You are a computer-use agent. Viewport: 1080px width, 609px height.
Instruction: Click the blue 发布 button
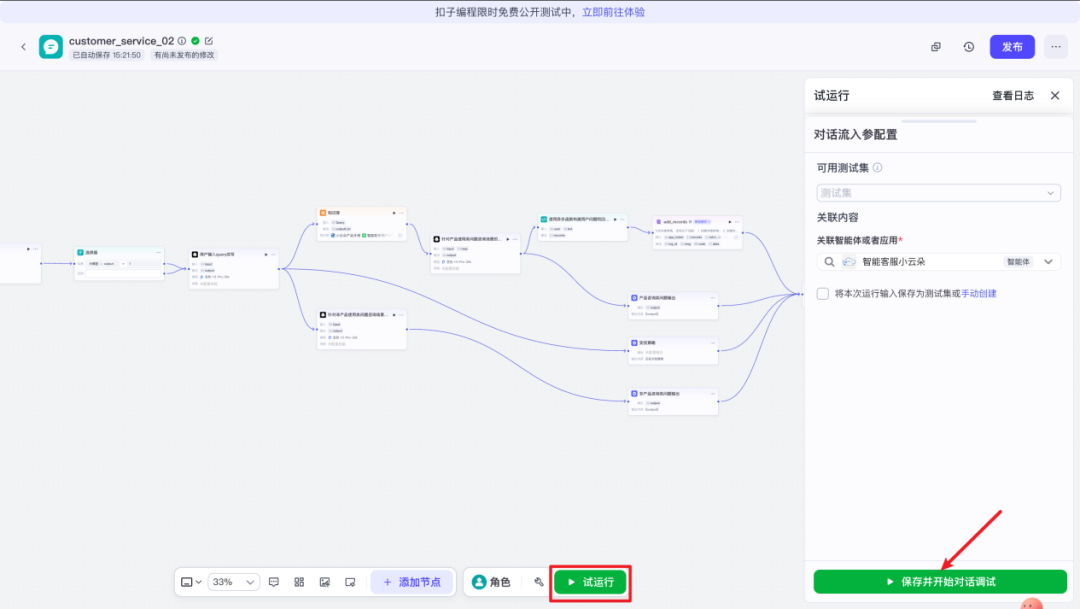1012,47
